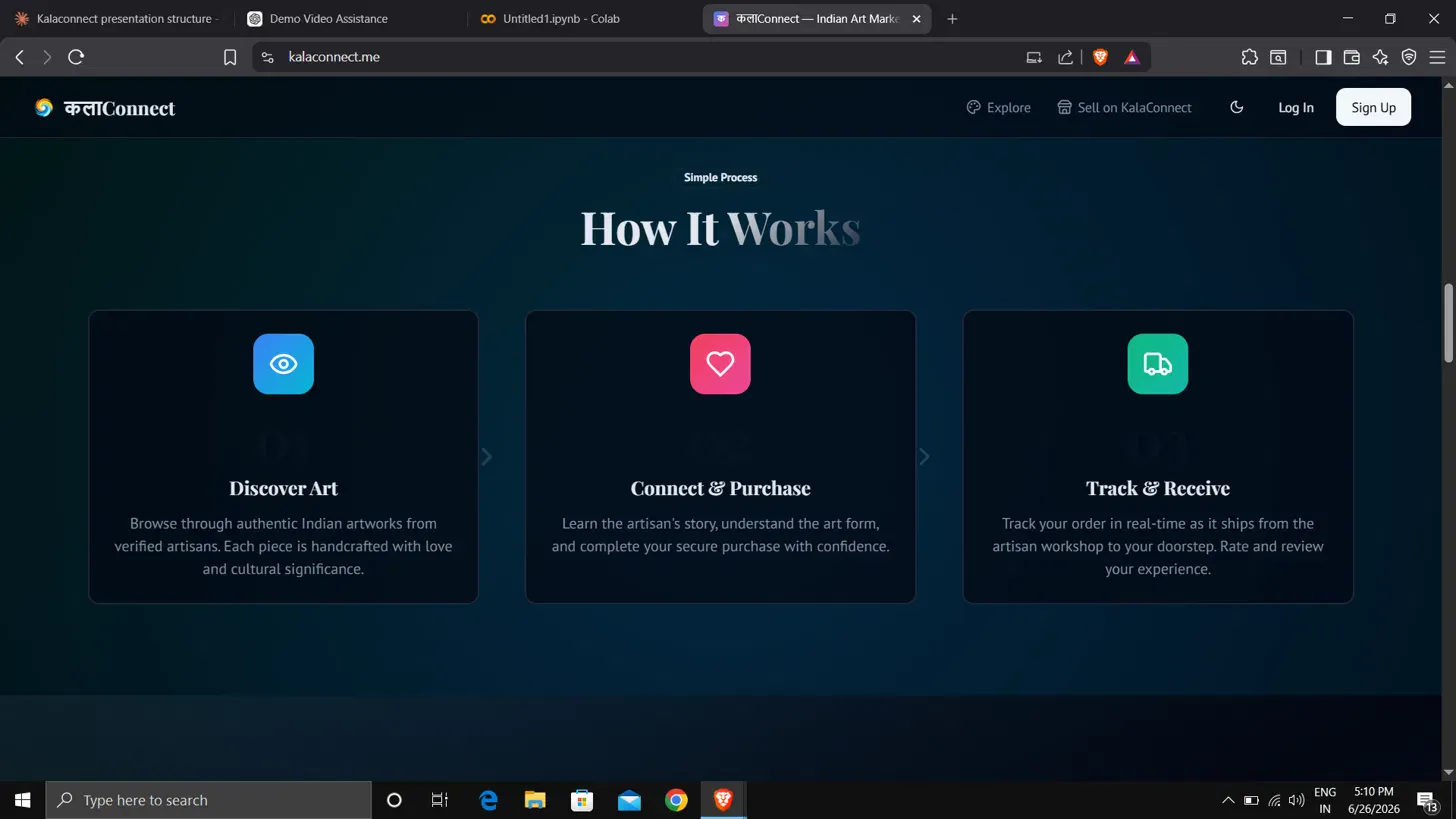Click the Brave browser taskbar icon
1456x819 pixels.
(x=723, y=800)
